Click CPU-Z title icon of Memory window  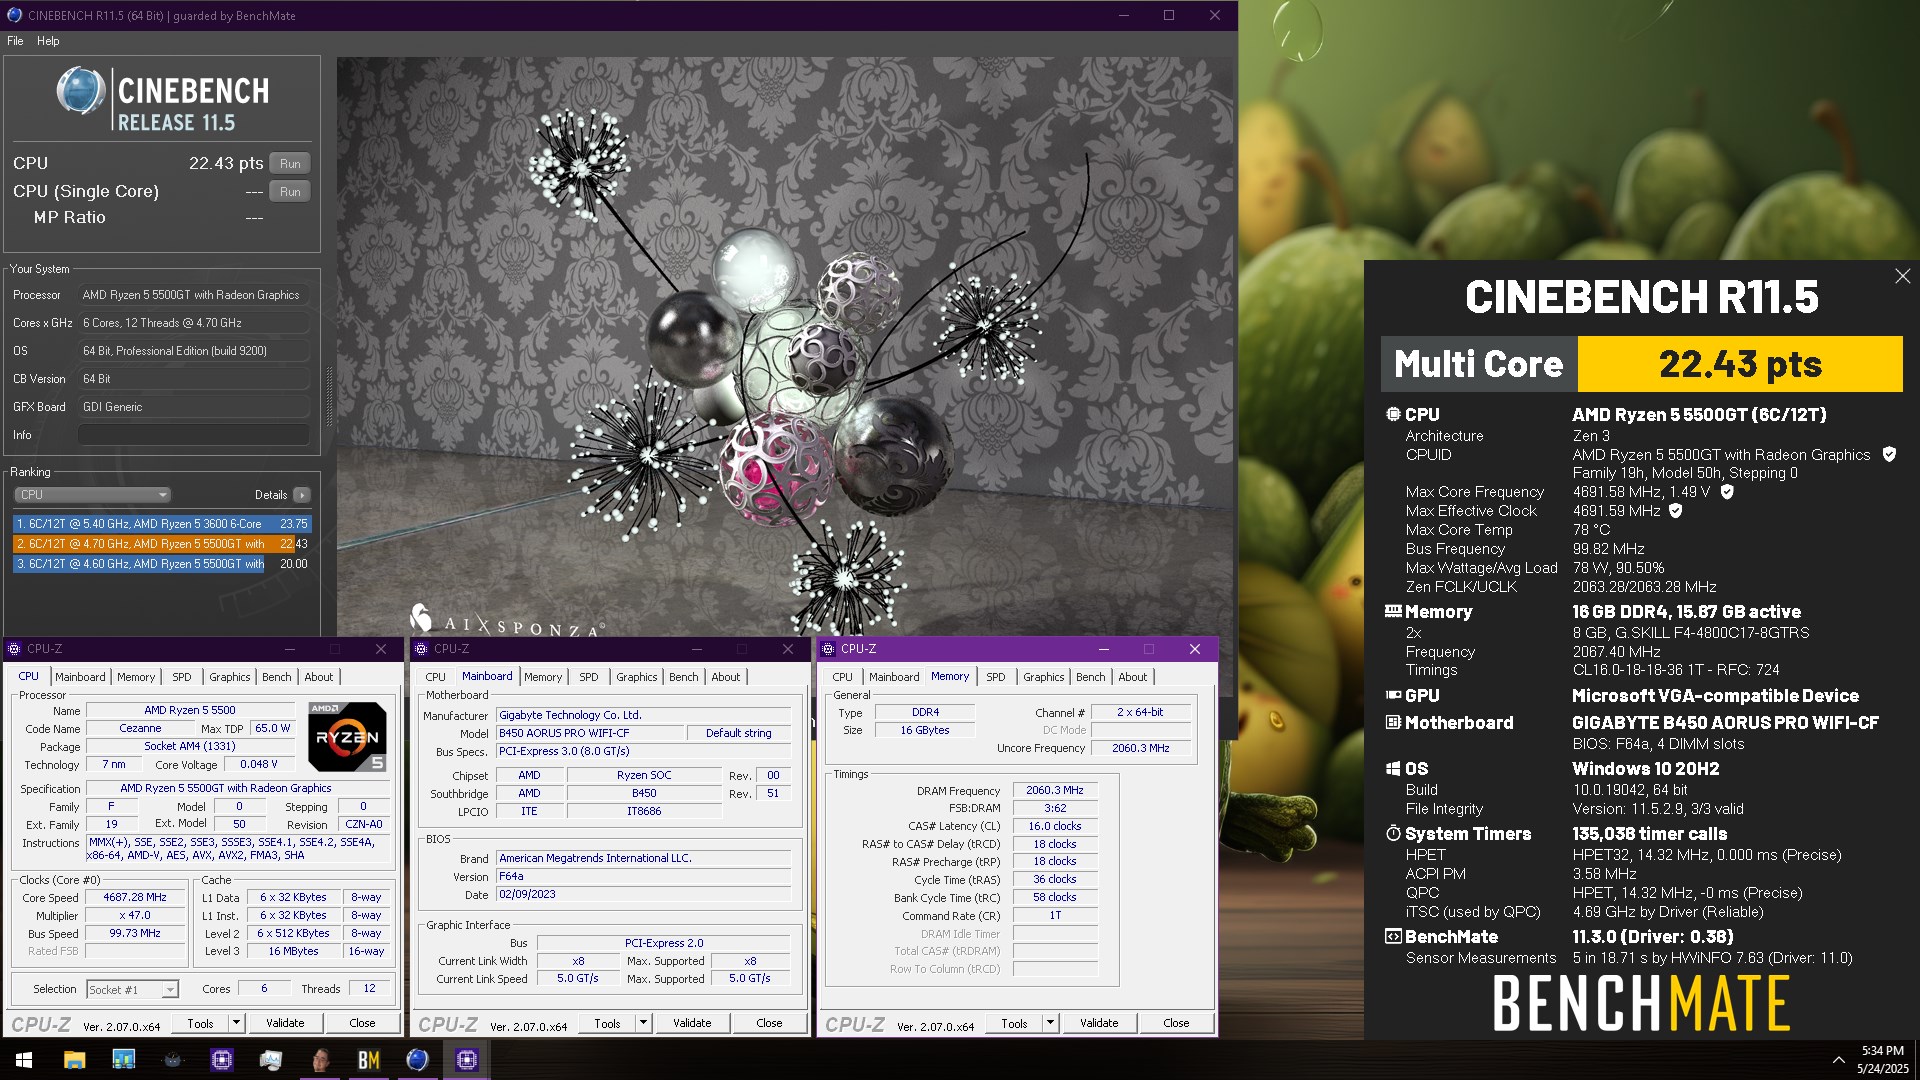pos(828,649)
